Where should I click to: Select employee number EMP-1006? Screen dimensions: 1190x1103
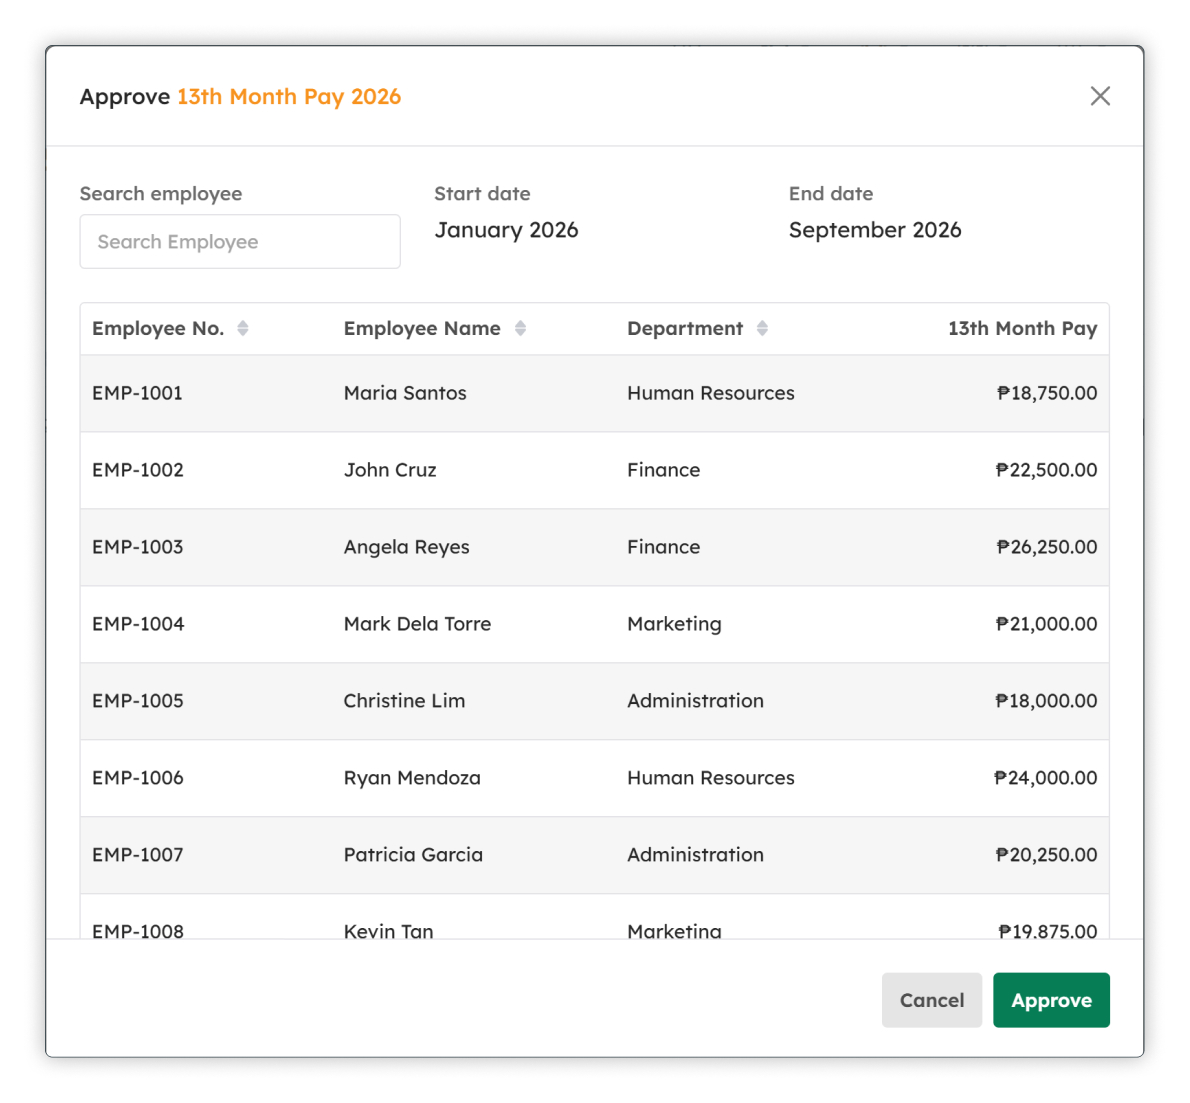click(x=138, y=777)
